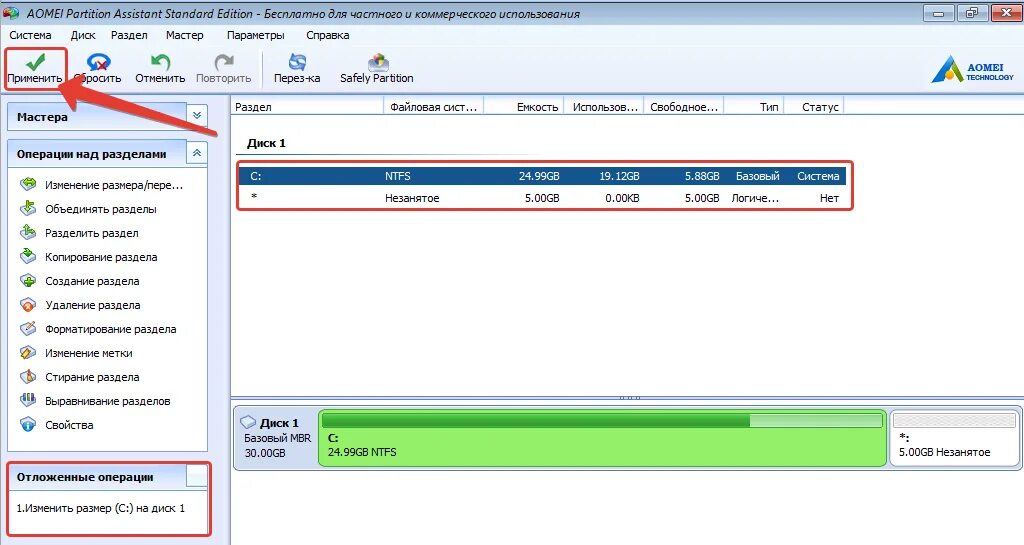Click the Повторить (Redo) arrow icon
This screenshot has height=545, width=1024.
pyautogui.click(x=224, y=62)
